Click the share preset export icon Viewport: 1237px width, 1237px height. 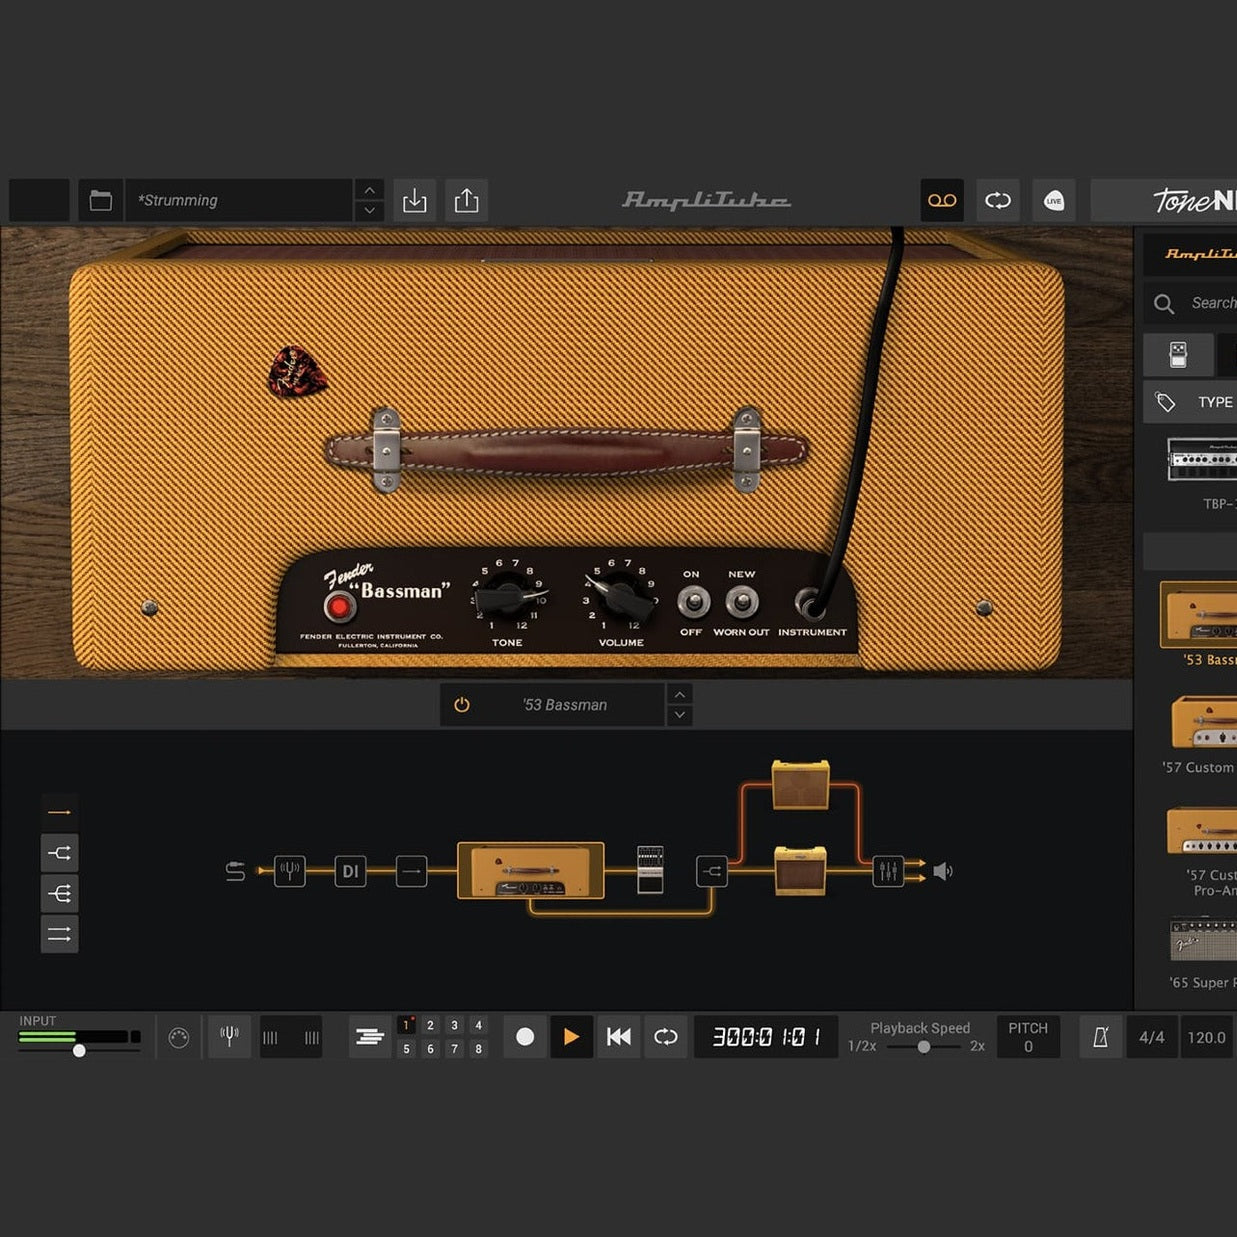pyautogui.click(x=466, y=200)
